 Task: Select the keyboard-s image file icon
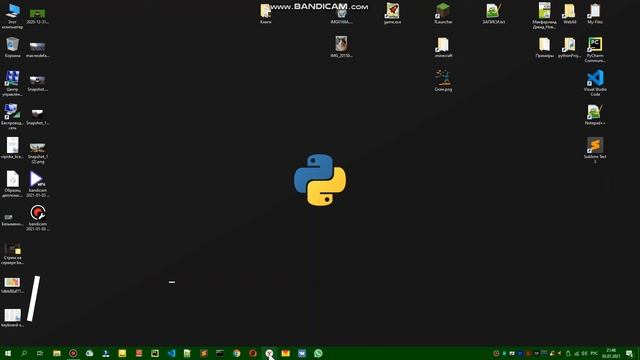(12, 318)
